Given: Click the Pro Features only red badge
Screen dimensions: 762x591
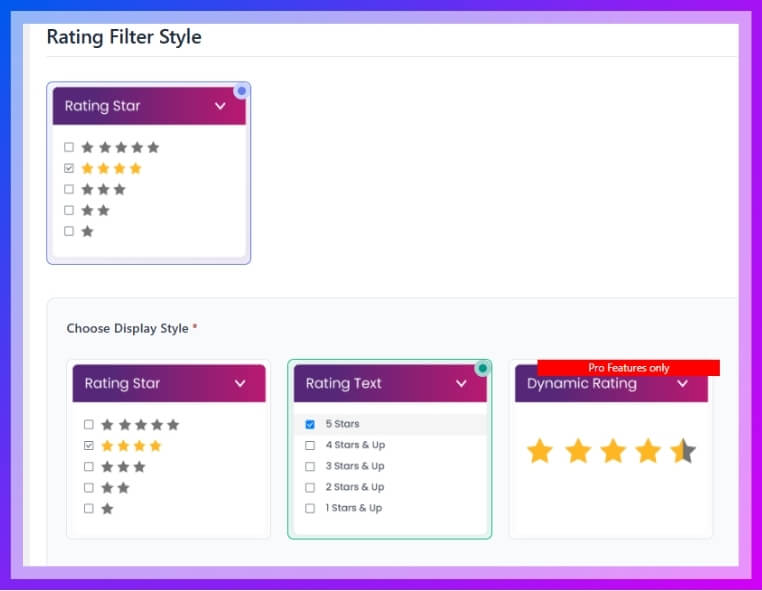Looking at the screenshot, I should [x=628, y=368].
